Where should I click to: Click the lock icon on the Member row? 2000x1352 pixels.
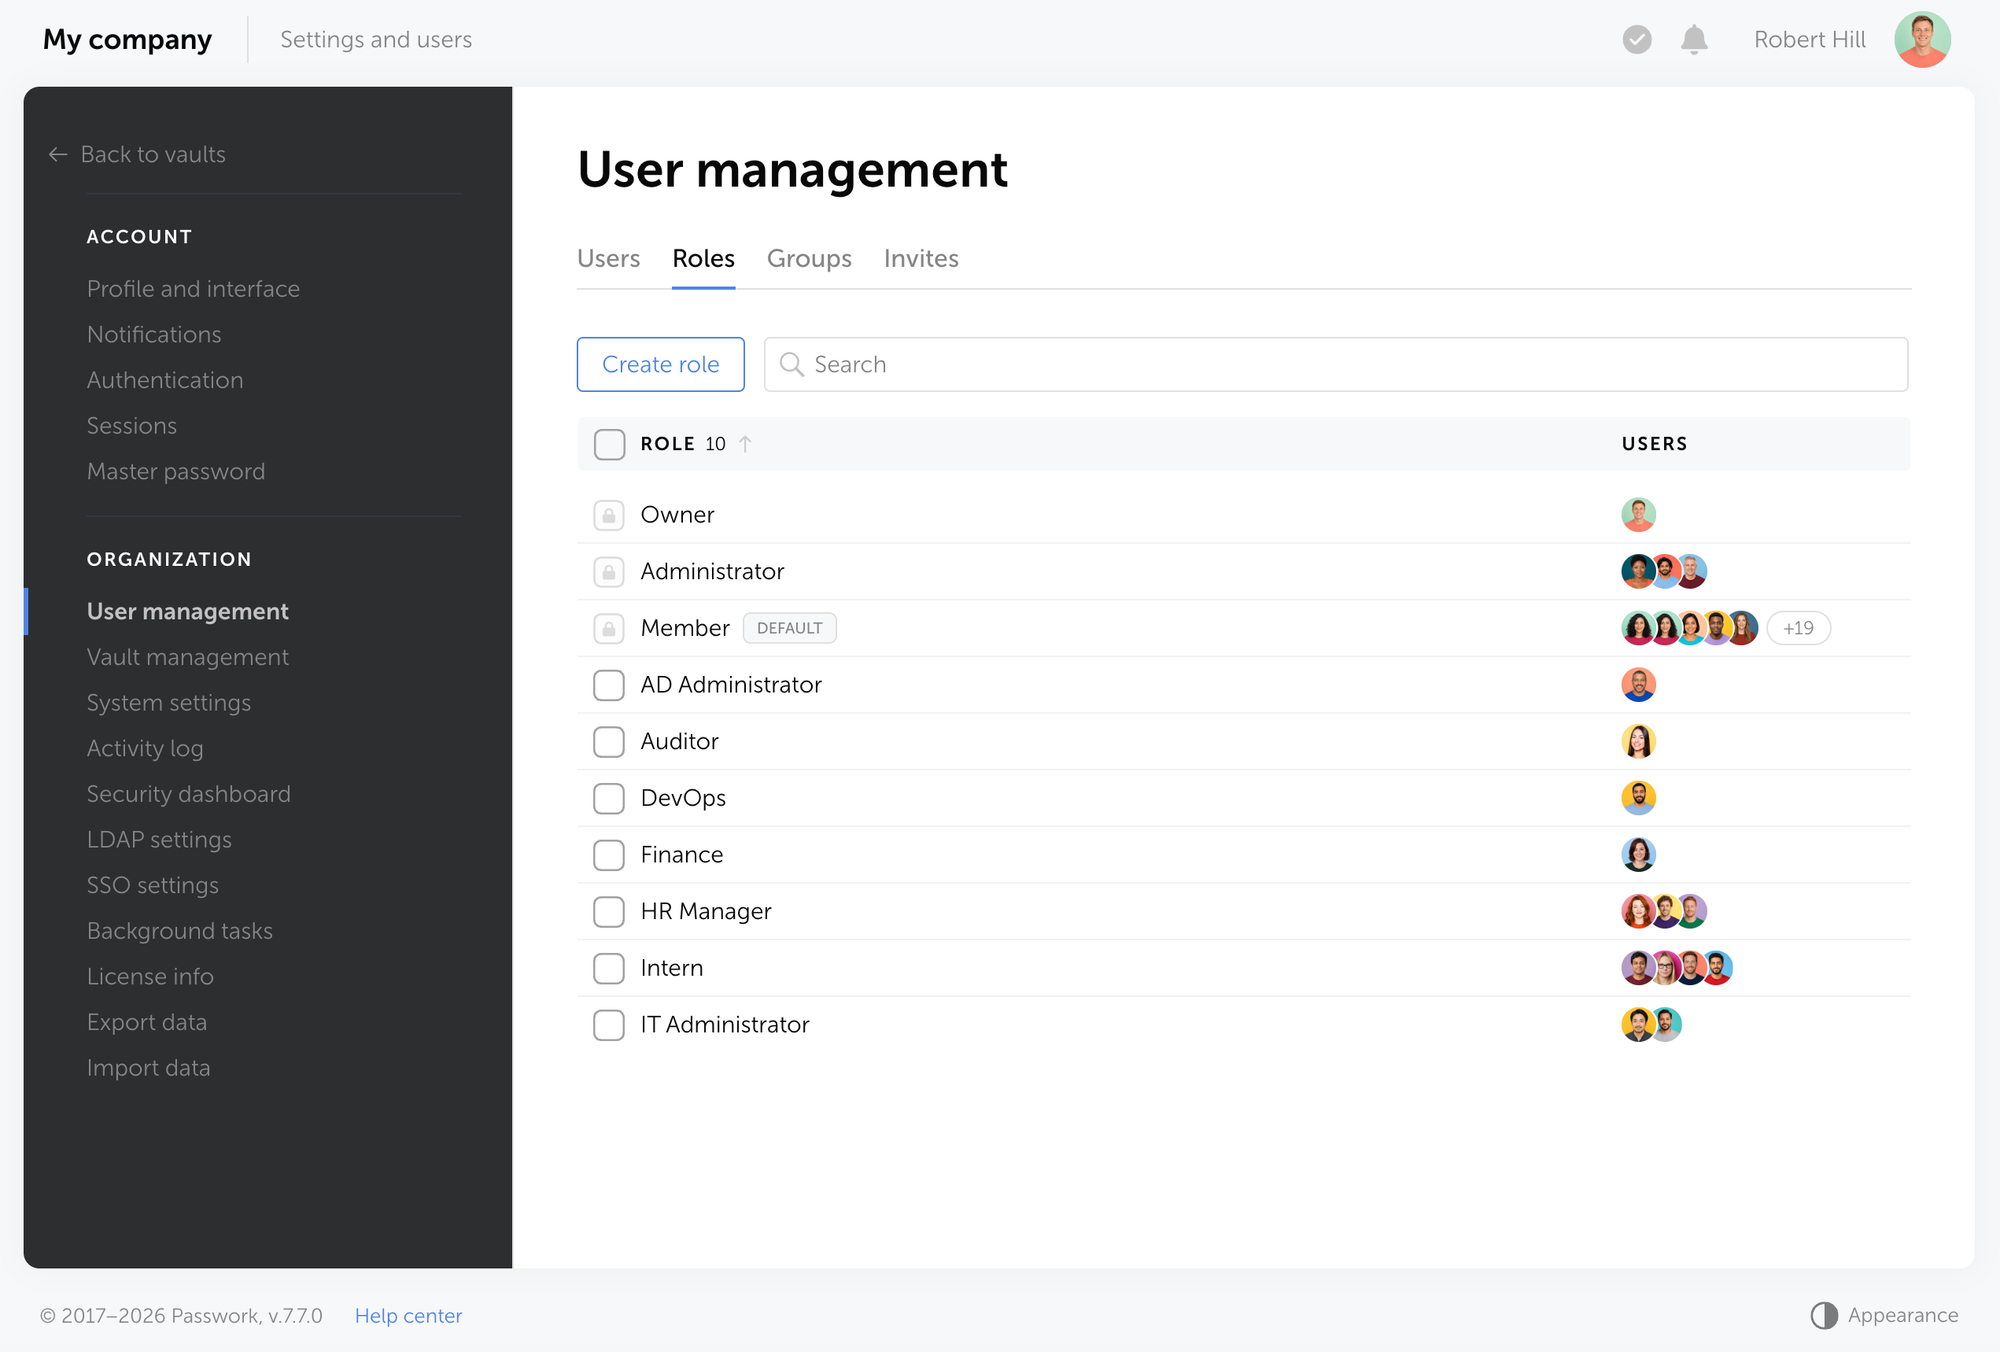[609, 628]
